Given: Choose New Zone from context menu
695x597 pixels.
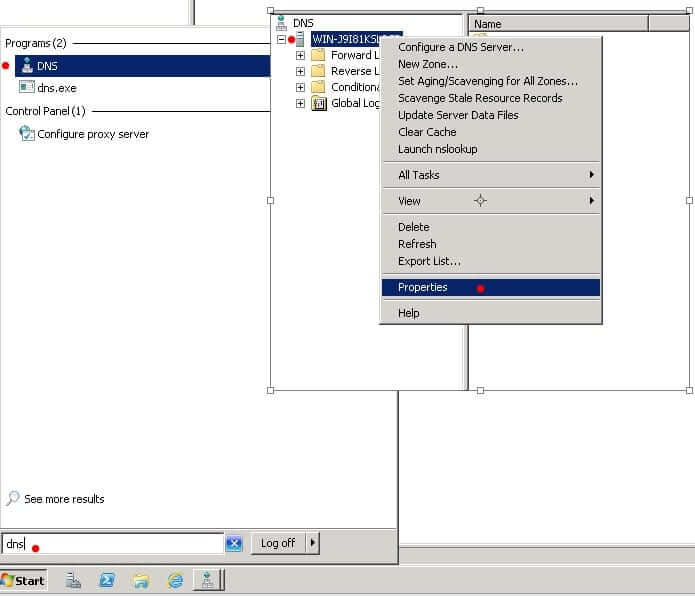Looking at the screenshot, I should tap(491, 64).
